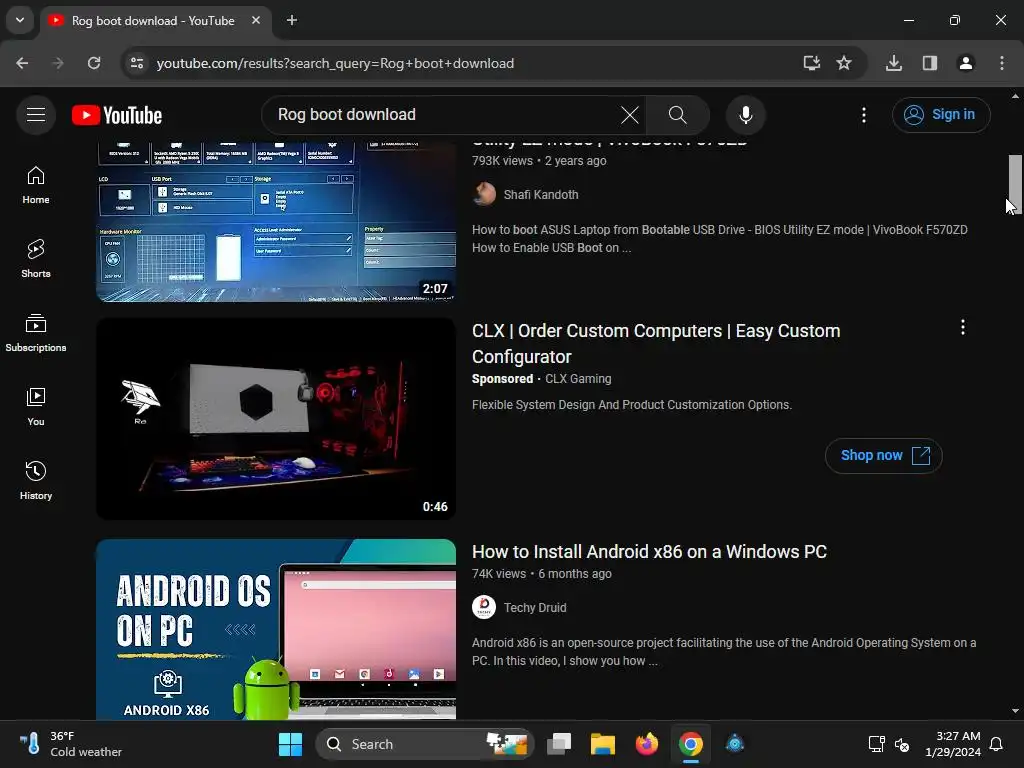Open Chrome three-dot menu
The height and width of the screenshot is (768, 1024).
1002,63
